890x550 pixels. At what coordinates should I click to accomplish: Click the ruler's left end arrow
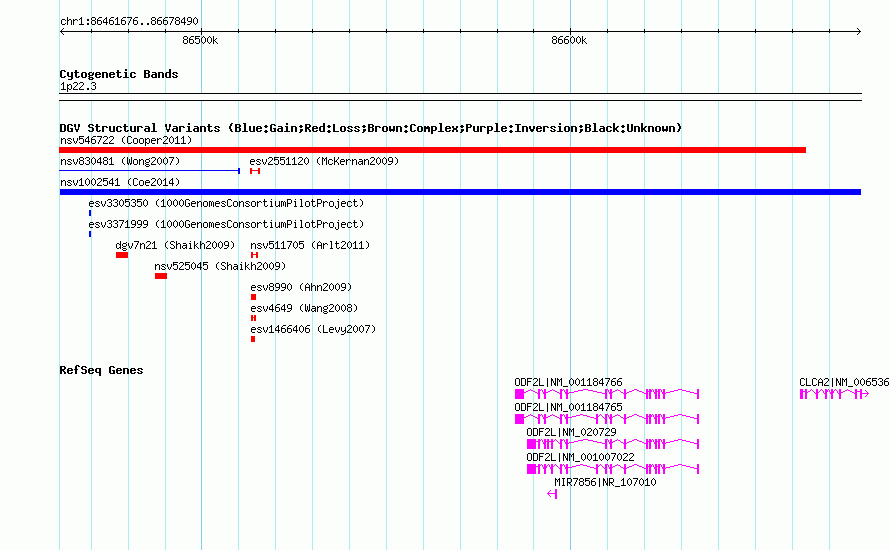click(62, 32)
